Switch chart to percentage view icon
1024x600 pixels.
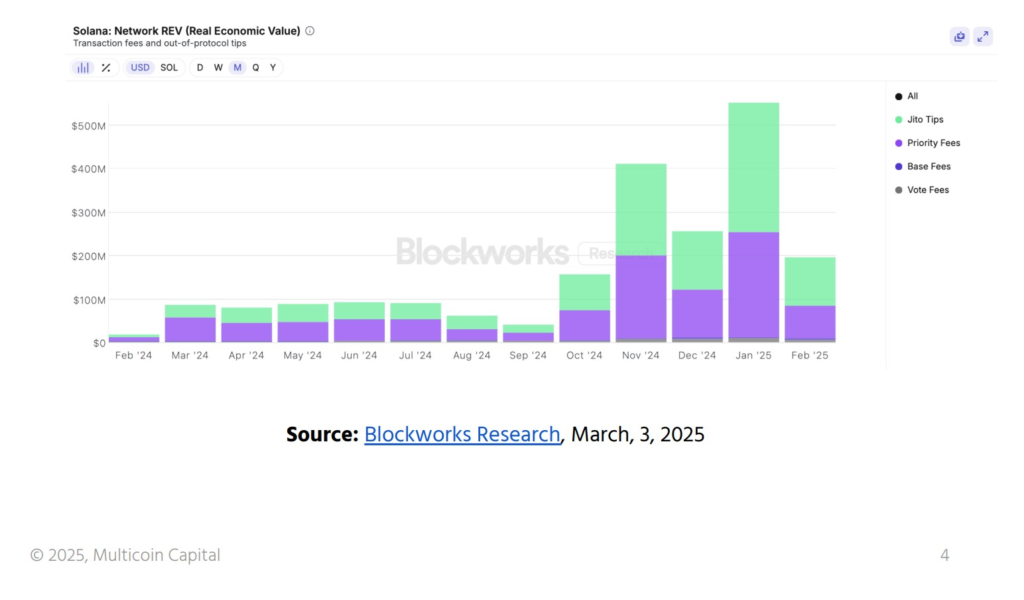(106, 68)
